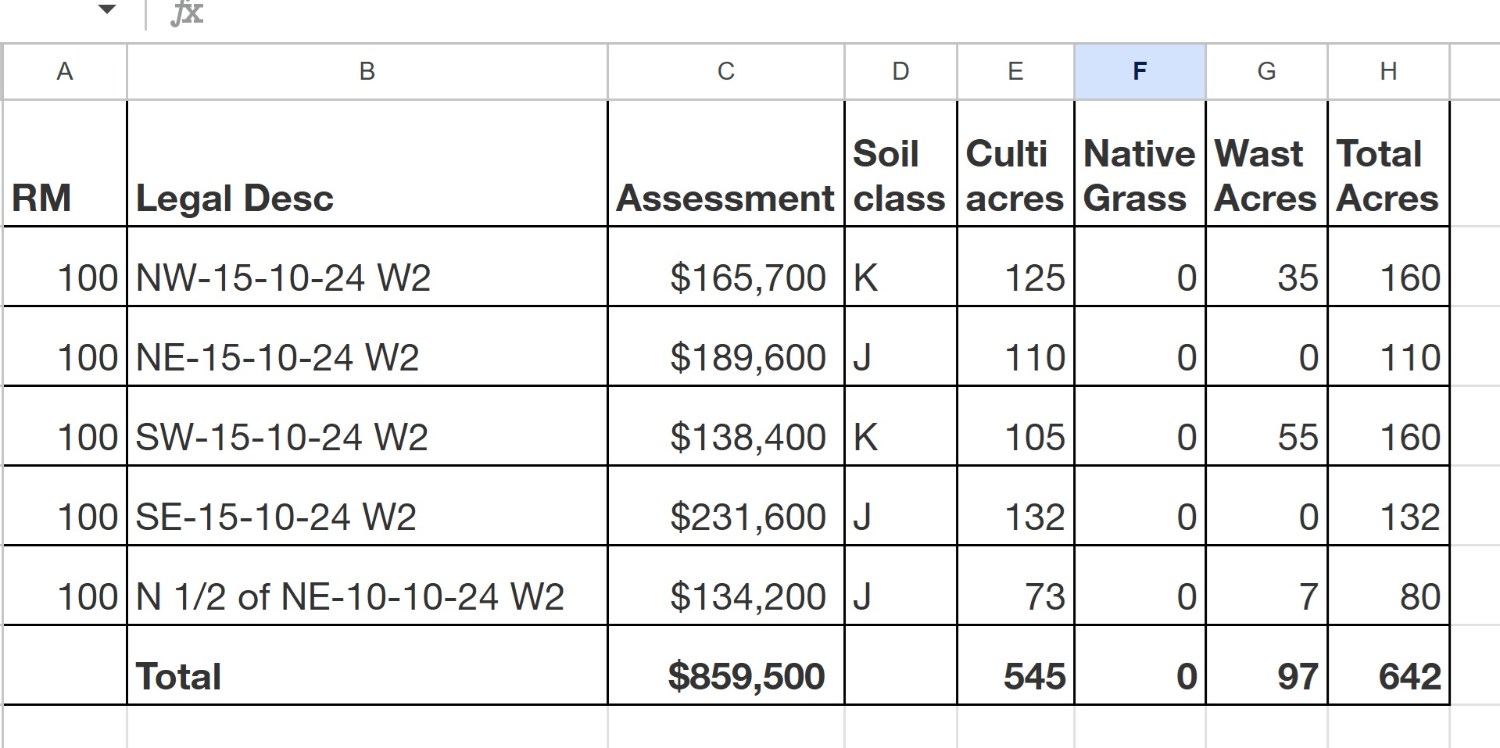1500x748 pixels.
Task: Select the Total label cell
Action: (x=367, y=677)
